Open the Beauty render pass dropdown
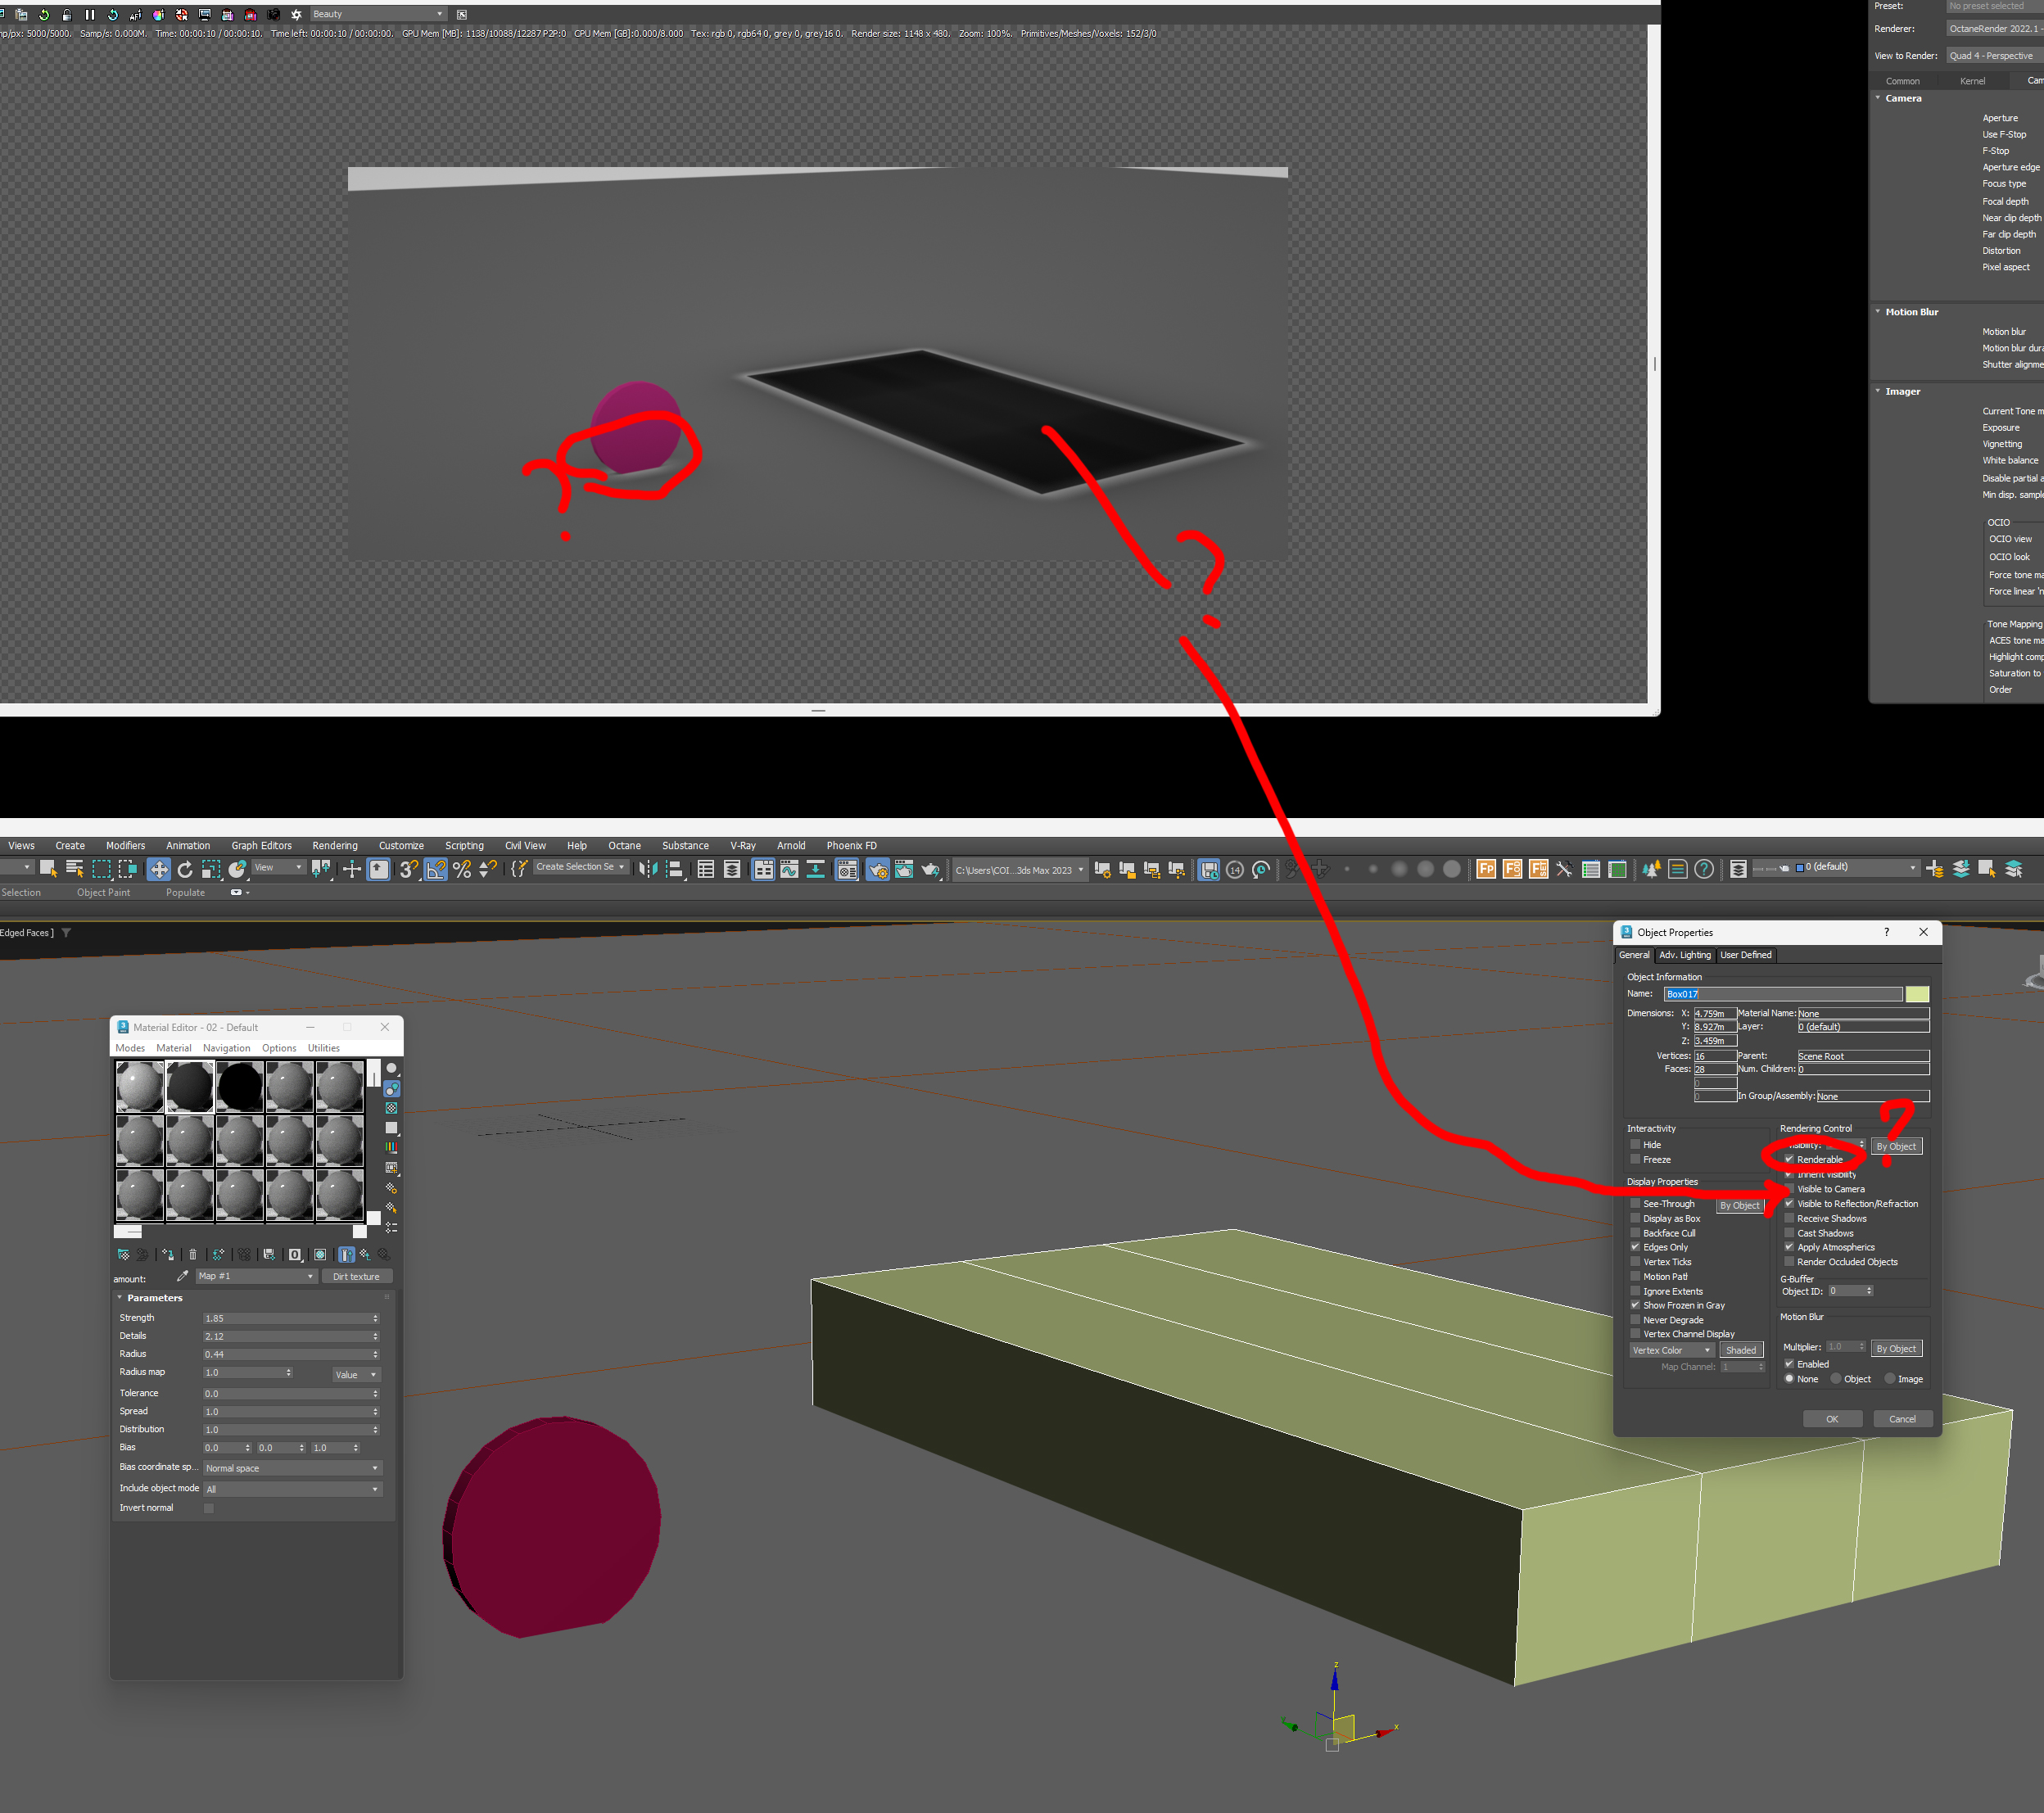 [377, 14]
